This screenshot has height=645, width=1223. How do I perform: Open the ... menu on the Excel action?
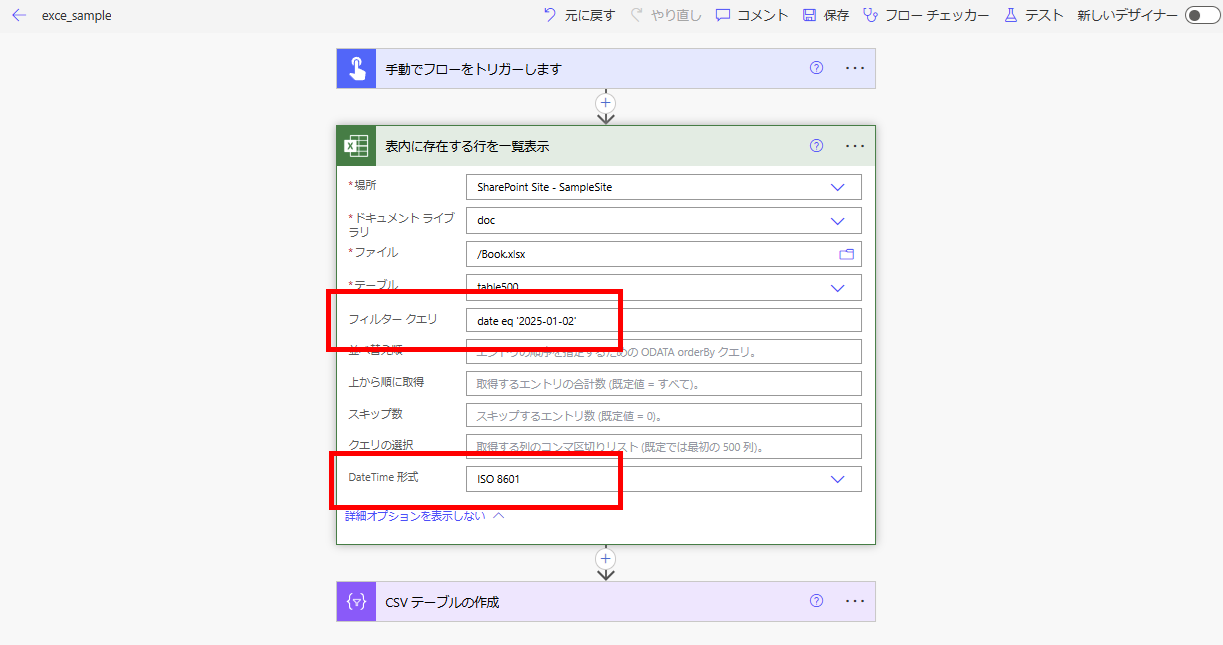(855, 145)
